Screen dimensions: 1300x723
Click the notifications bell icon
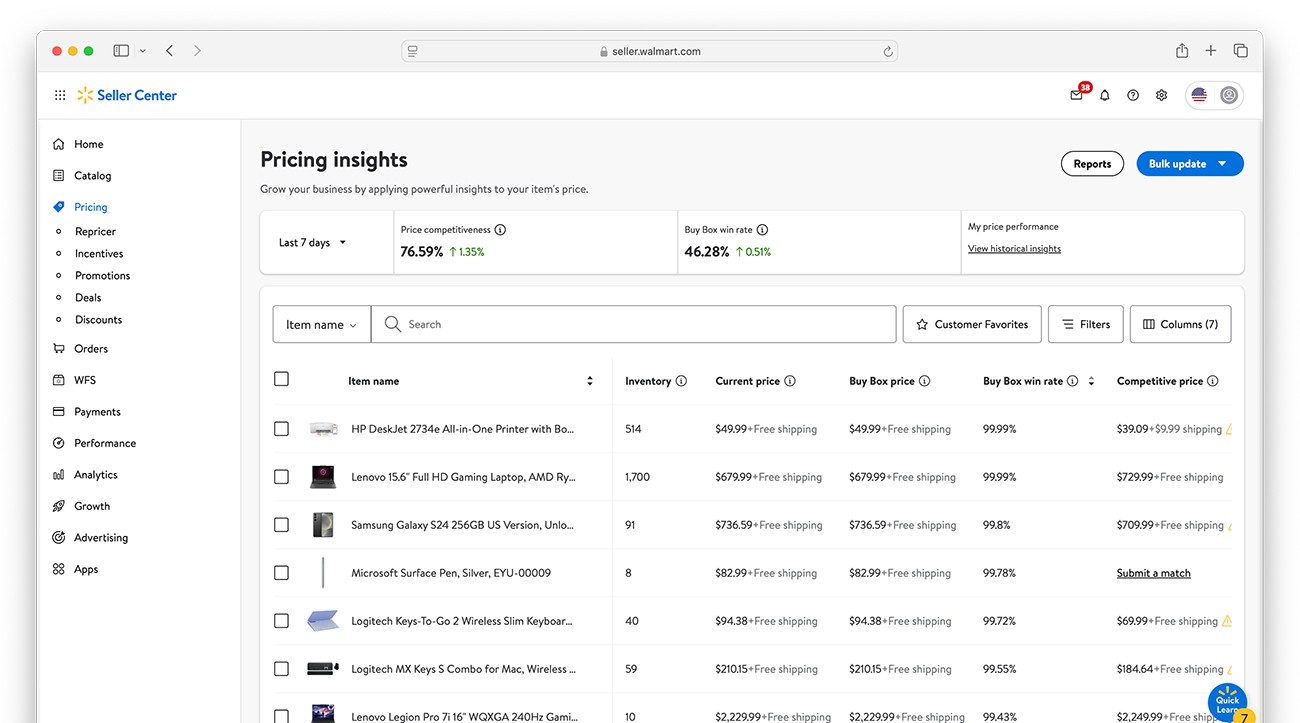[x=1105, y=96]
